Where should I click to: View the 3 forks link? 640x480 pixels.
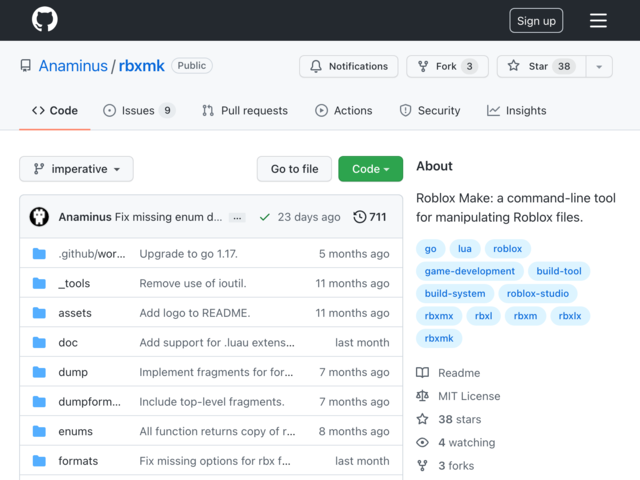tap(445, 466)
